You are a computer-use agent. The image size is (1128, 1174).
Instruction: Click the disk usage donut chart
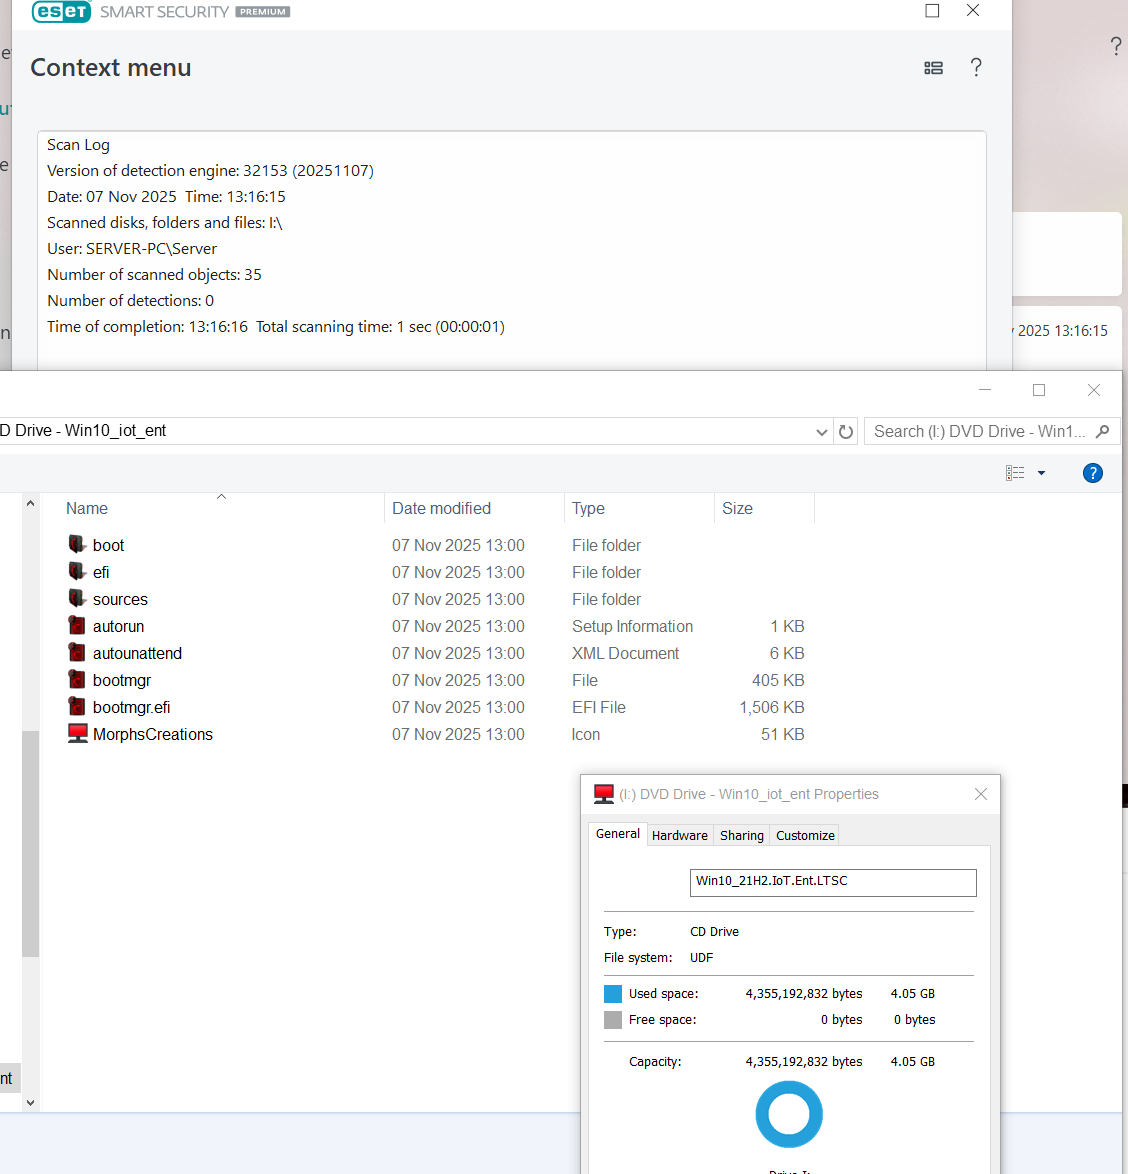789,1114
